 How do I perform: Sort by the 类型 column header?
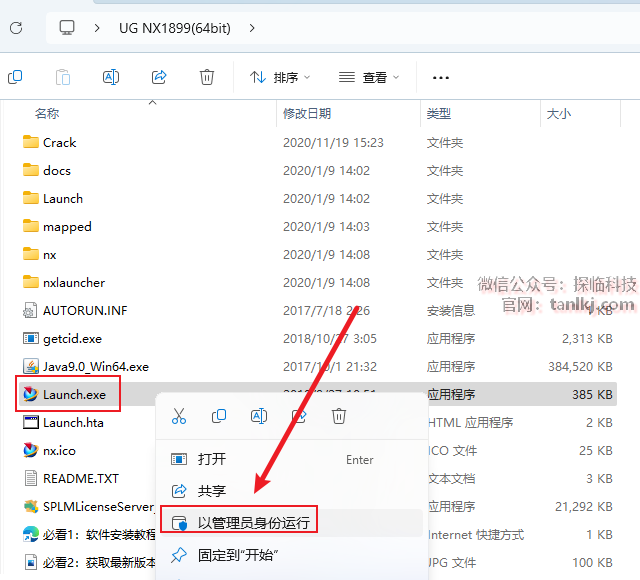tap(439, 113)
